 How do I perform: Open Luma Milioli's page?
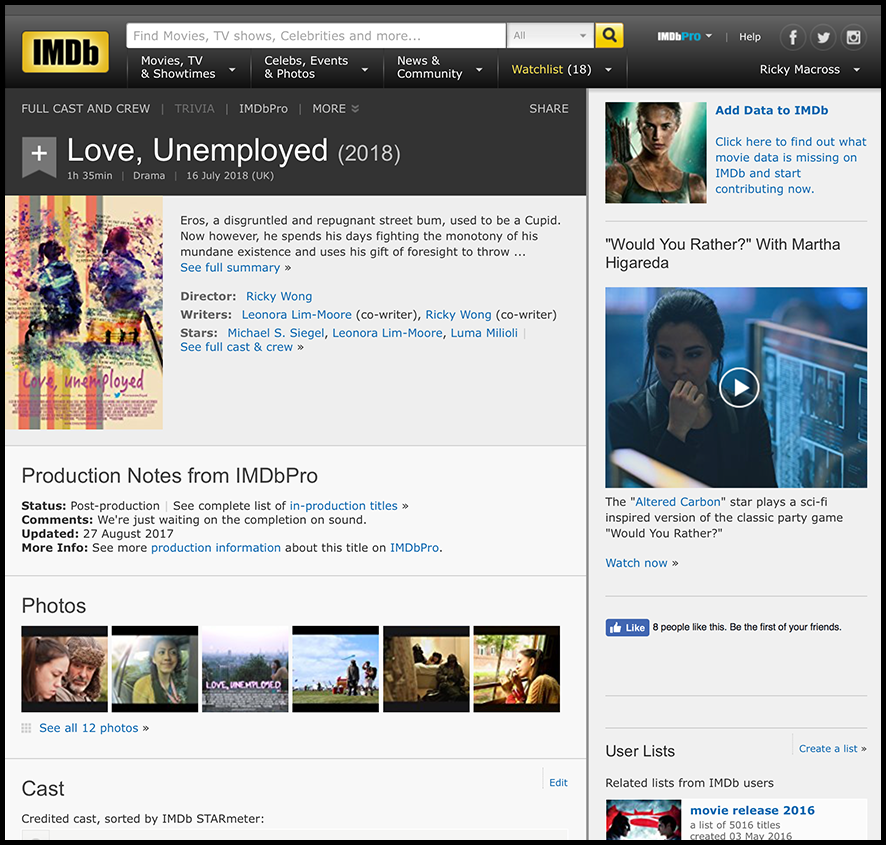click(x=484, y=333)
